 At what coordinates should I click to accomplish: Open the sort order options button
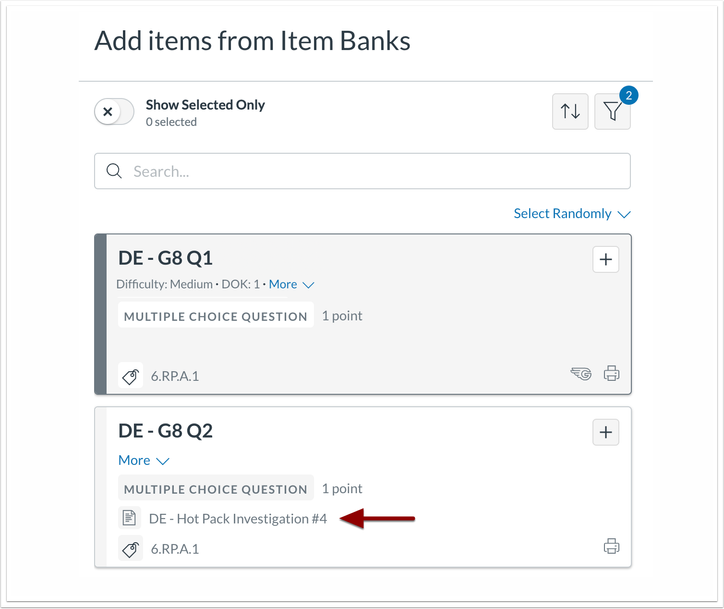[x=570, y=112]
